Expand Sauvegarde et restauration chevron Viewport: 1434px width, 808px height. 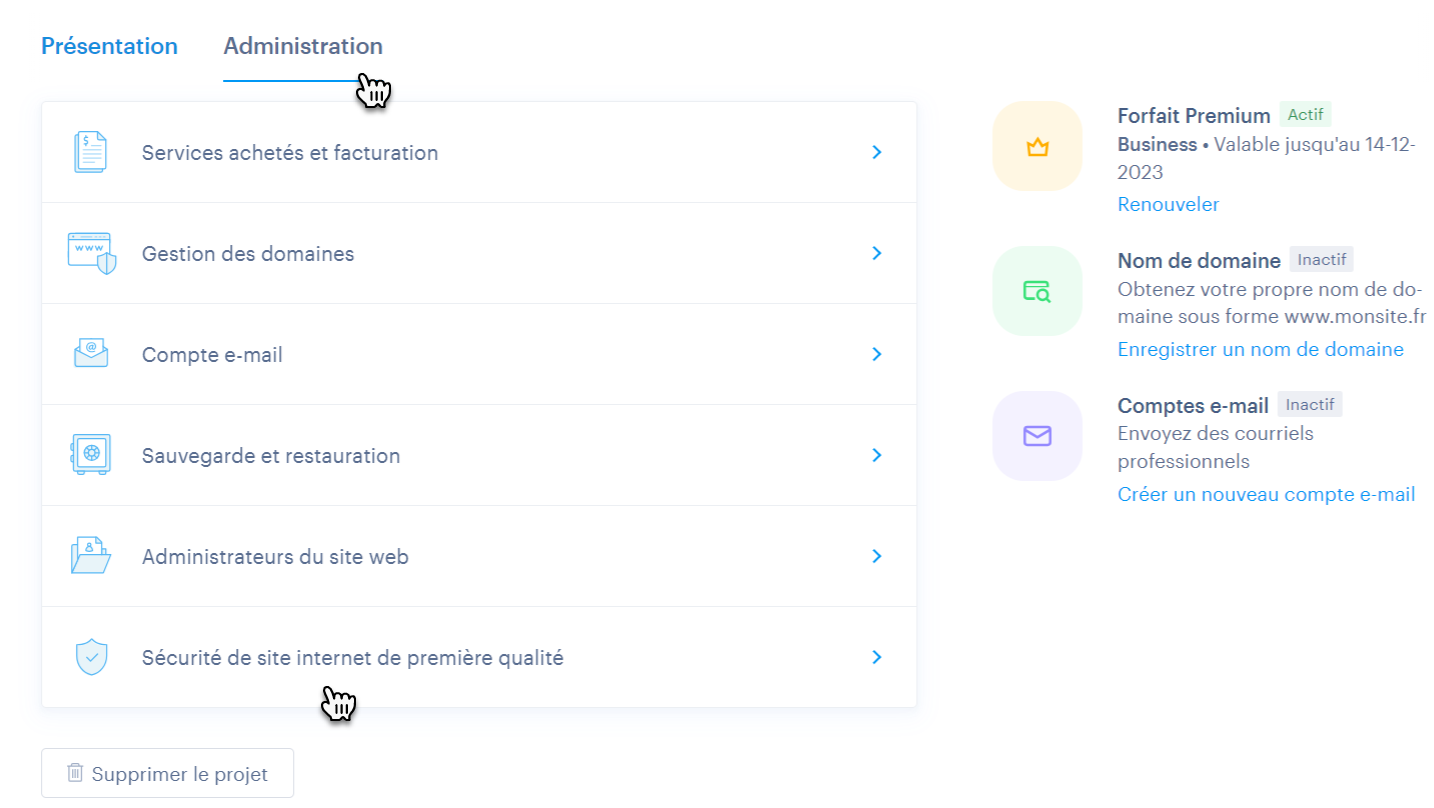point(877,455)
